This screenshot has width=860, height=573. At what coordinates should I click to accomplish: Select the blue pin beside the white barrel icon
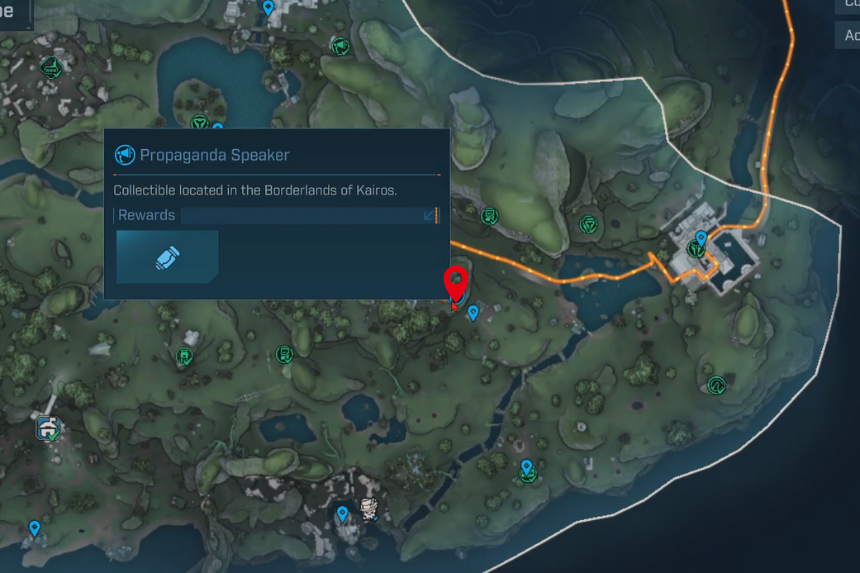[343, 514]
